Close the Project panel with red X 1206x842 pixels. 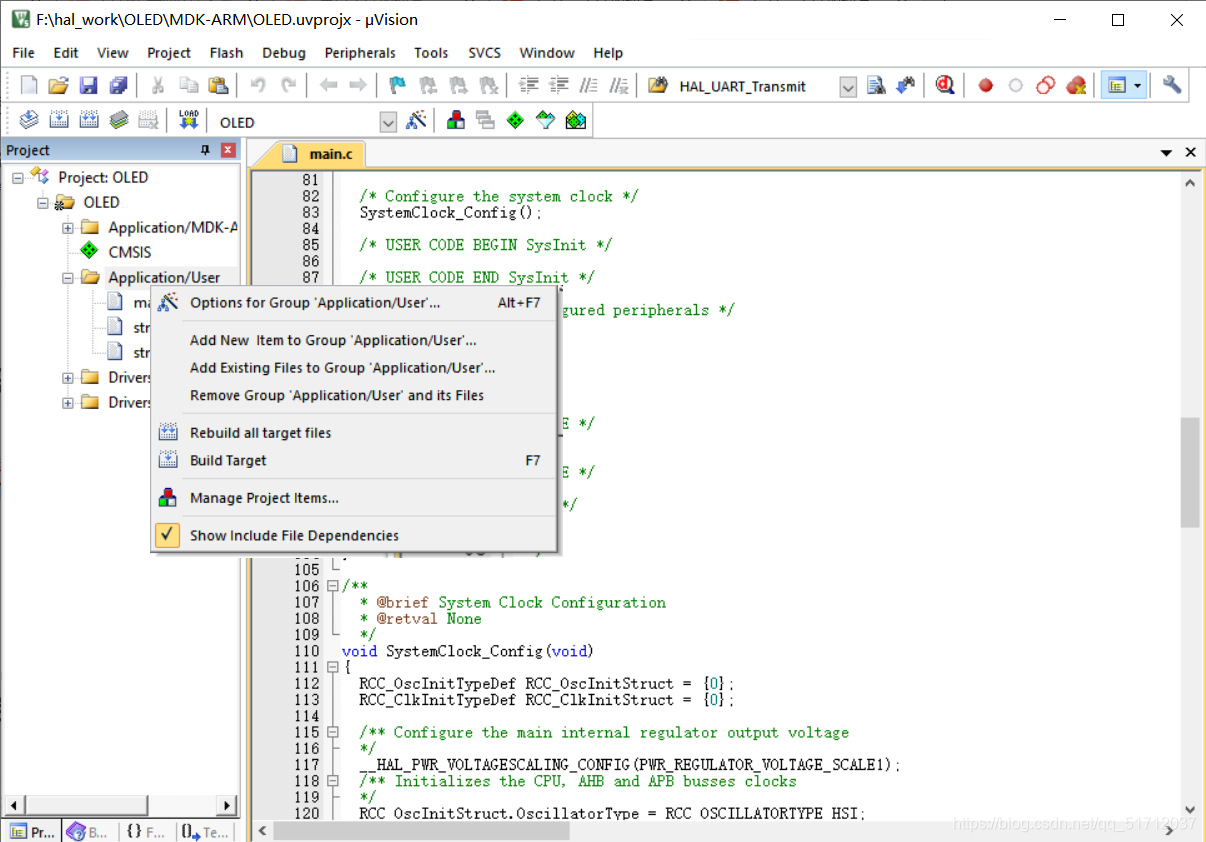(228, 150)
